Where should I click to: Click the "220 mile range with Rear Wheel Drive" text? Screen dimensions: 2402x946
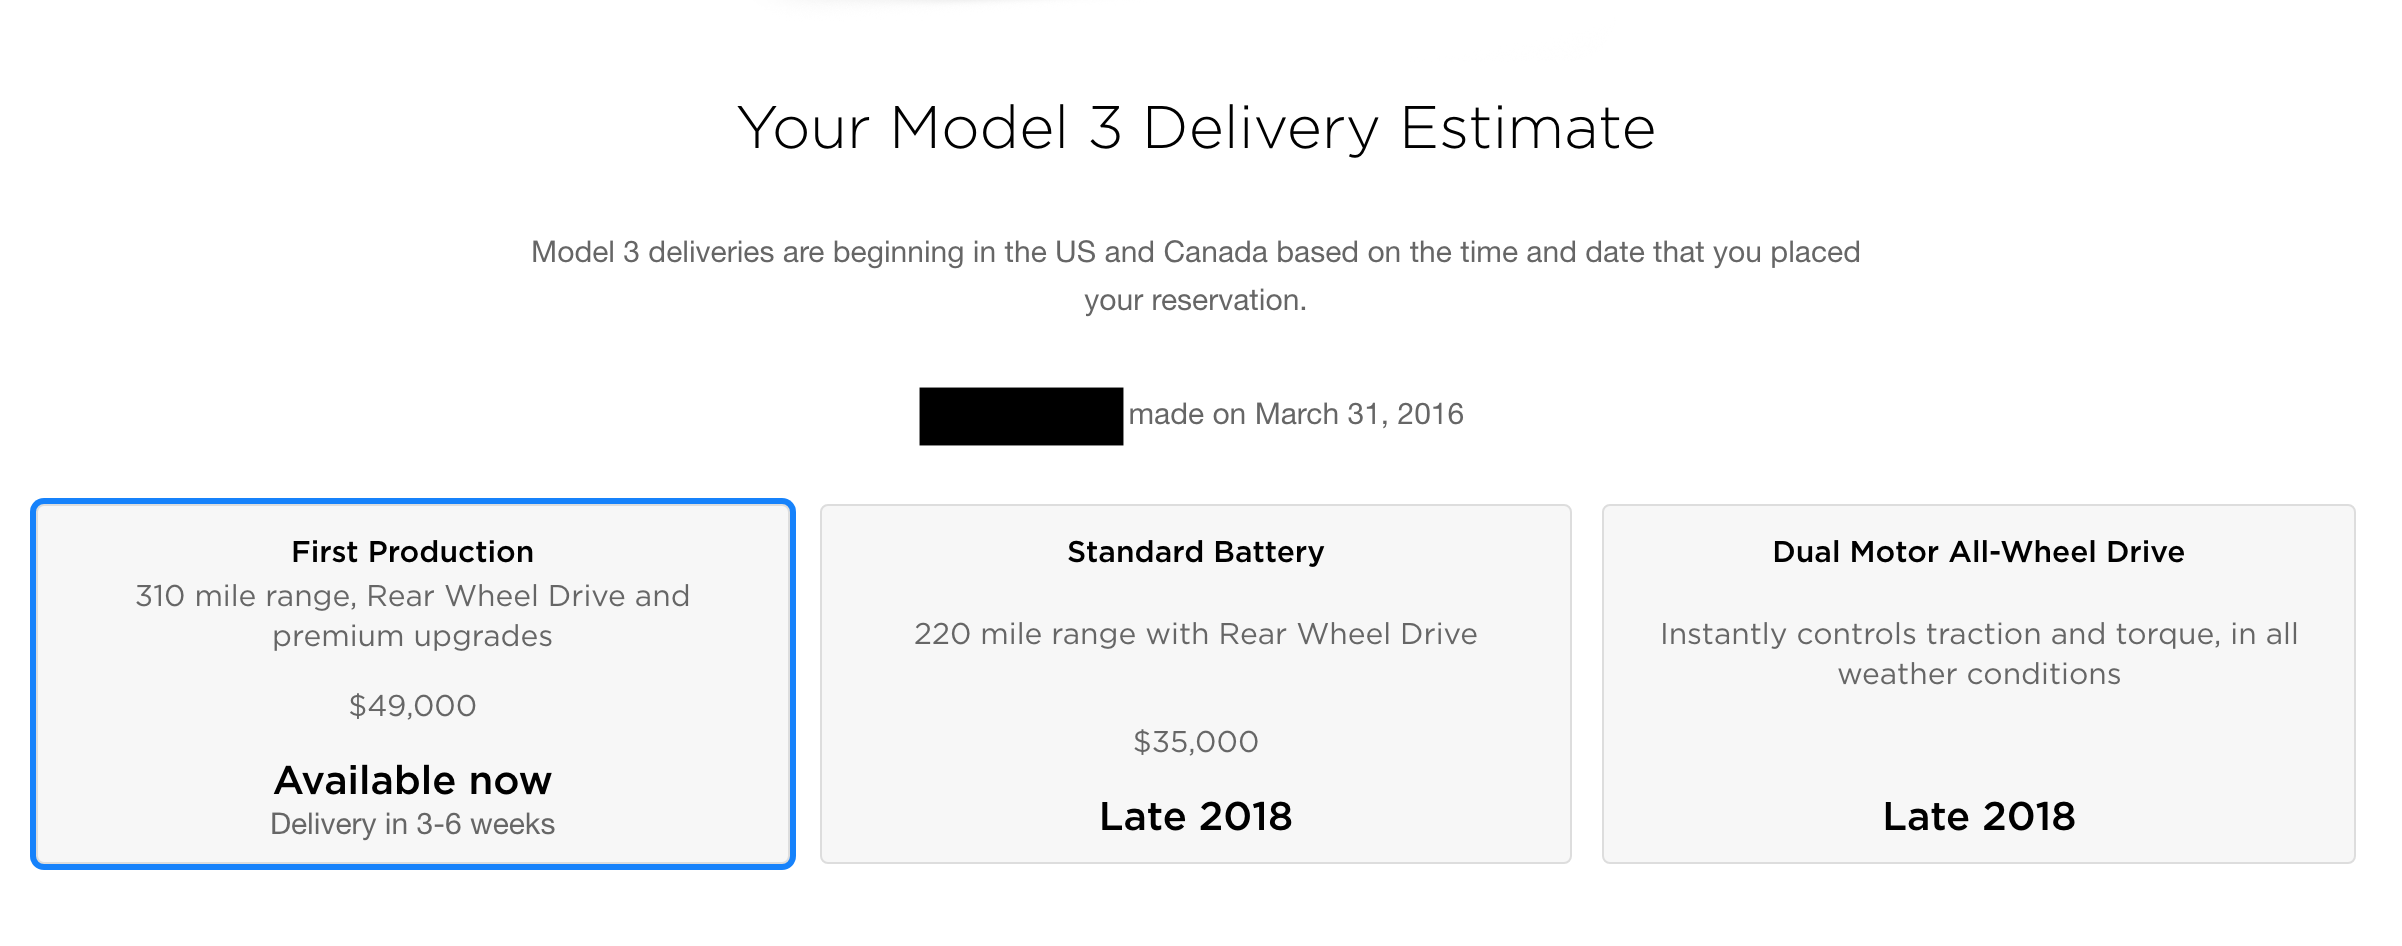pos(1195,634)
